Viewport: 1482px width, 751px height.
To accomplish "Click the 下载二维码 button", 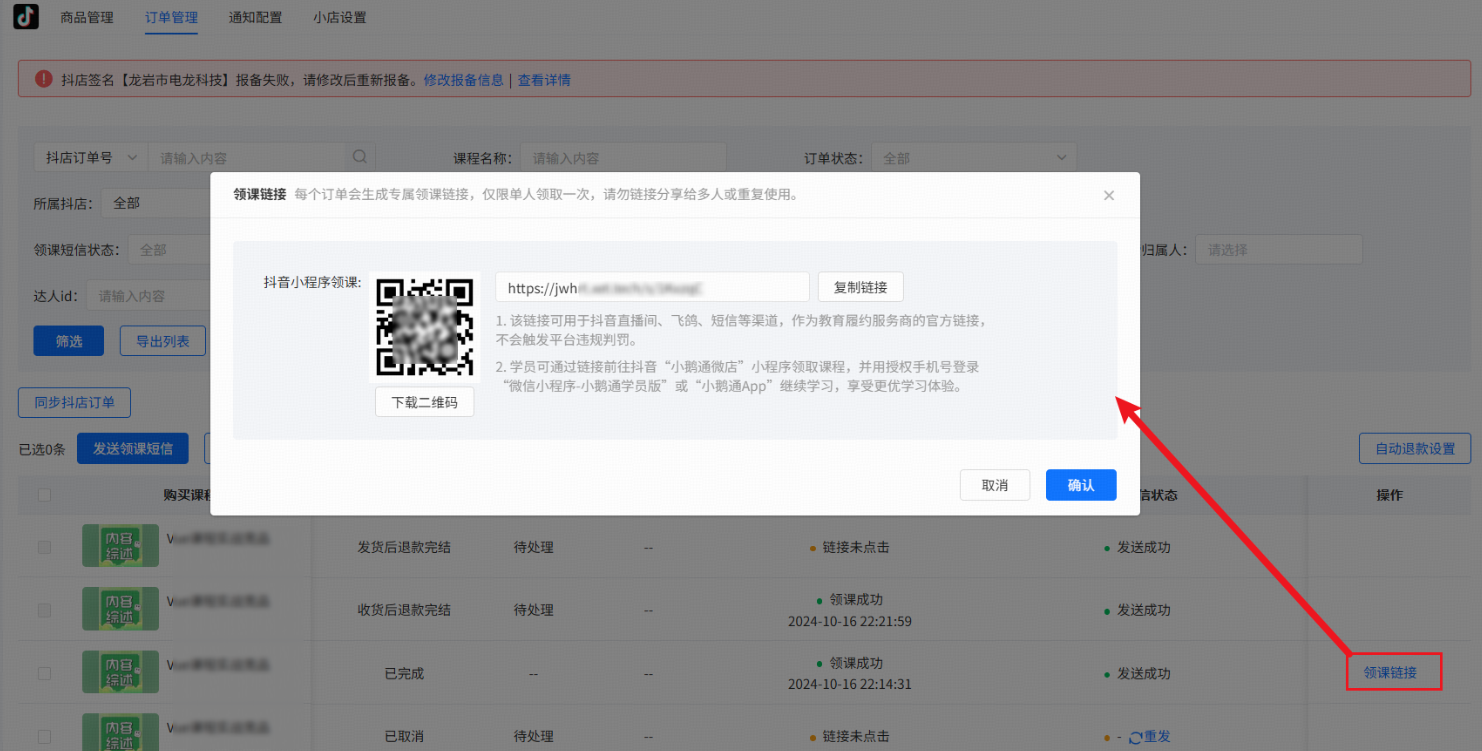I will [424, 401].
